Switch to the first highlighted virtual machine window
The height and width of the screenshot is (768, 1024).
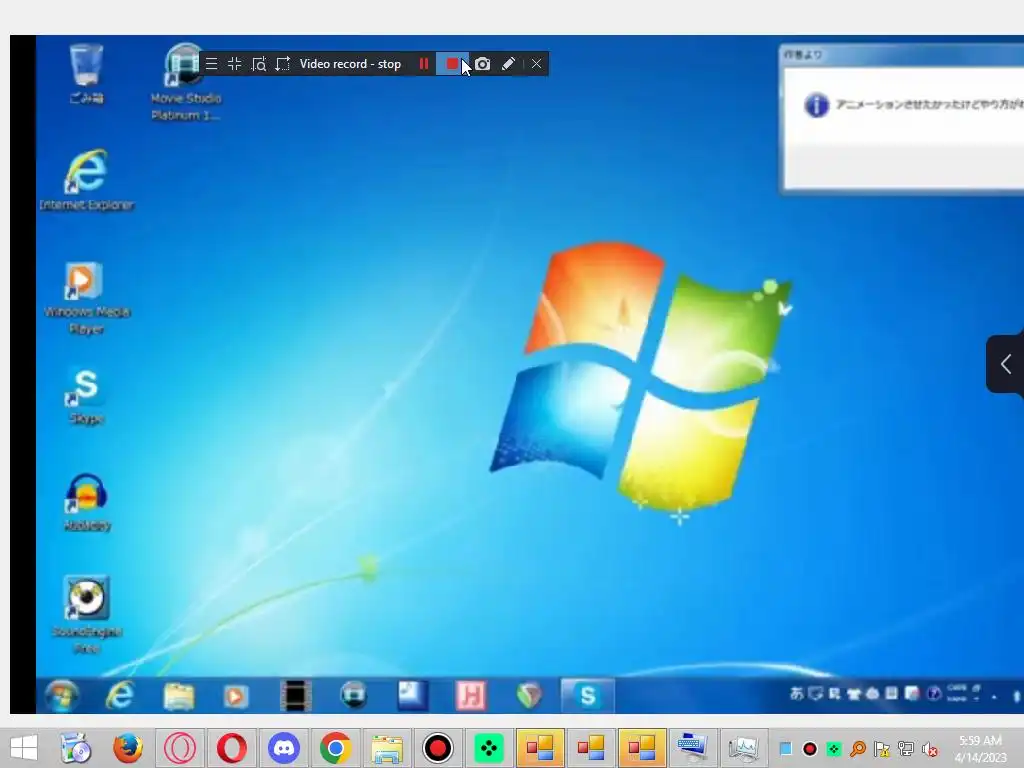540,748
